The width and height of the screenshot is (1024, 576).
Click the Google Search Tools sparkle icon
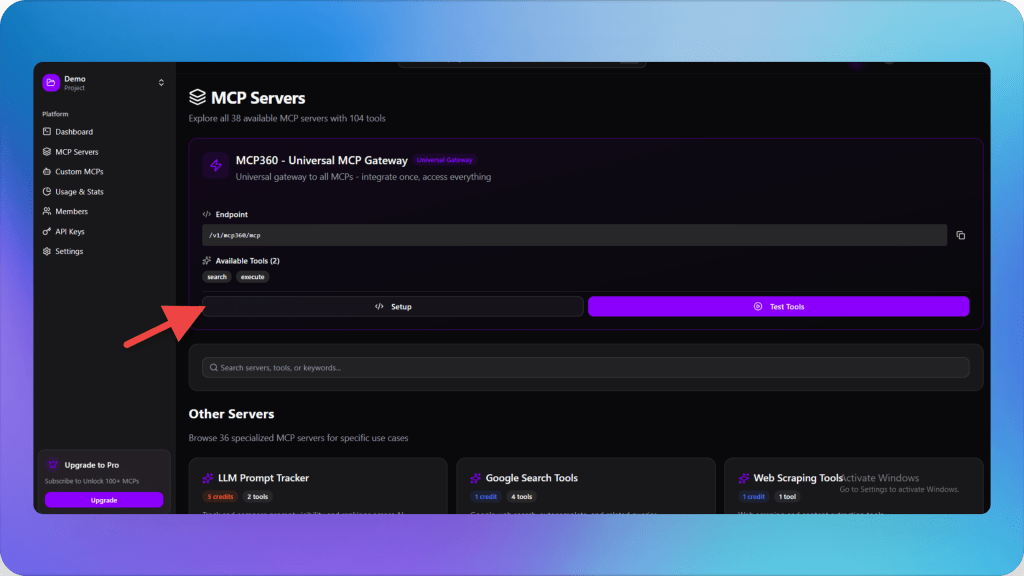click(475, 478)
